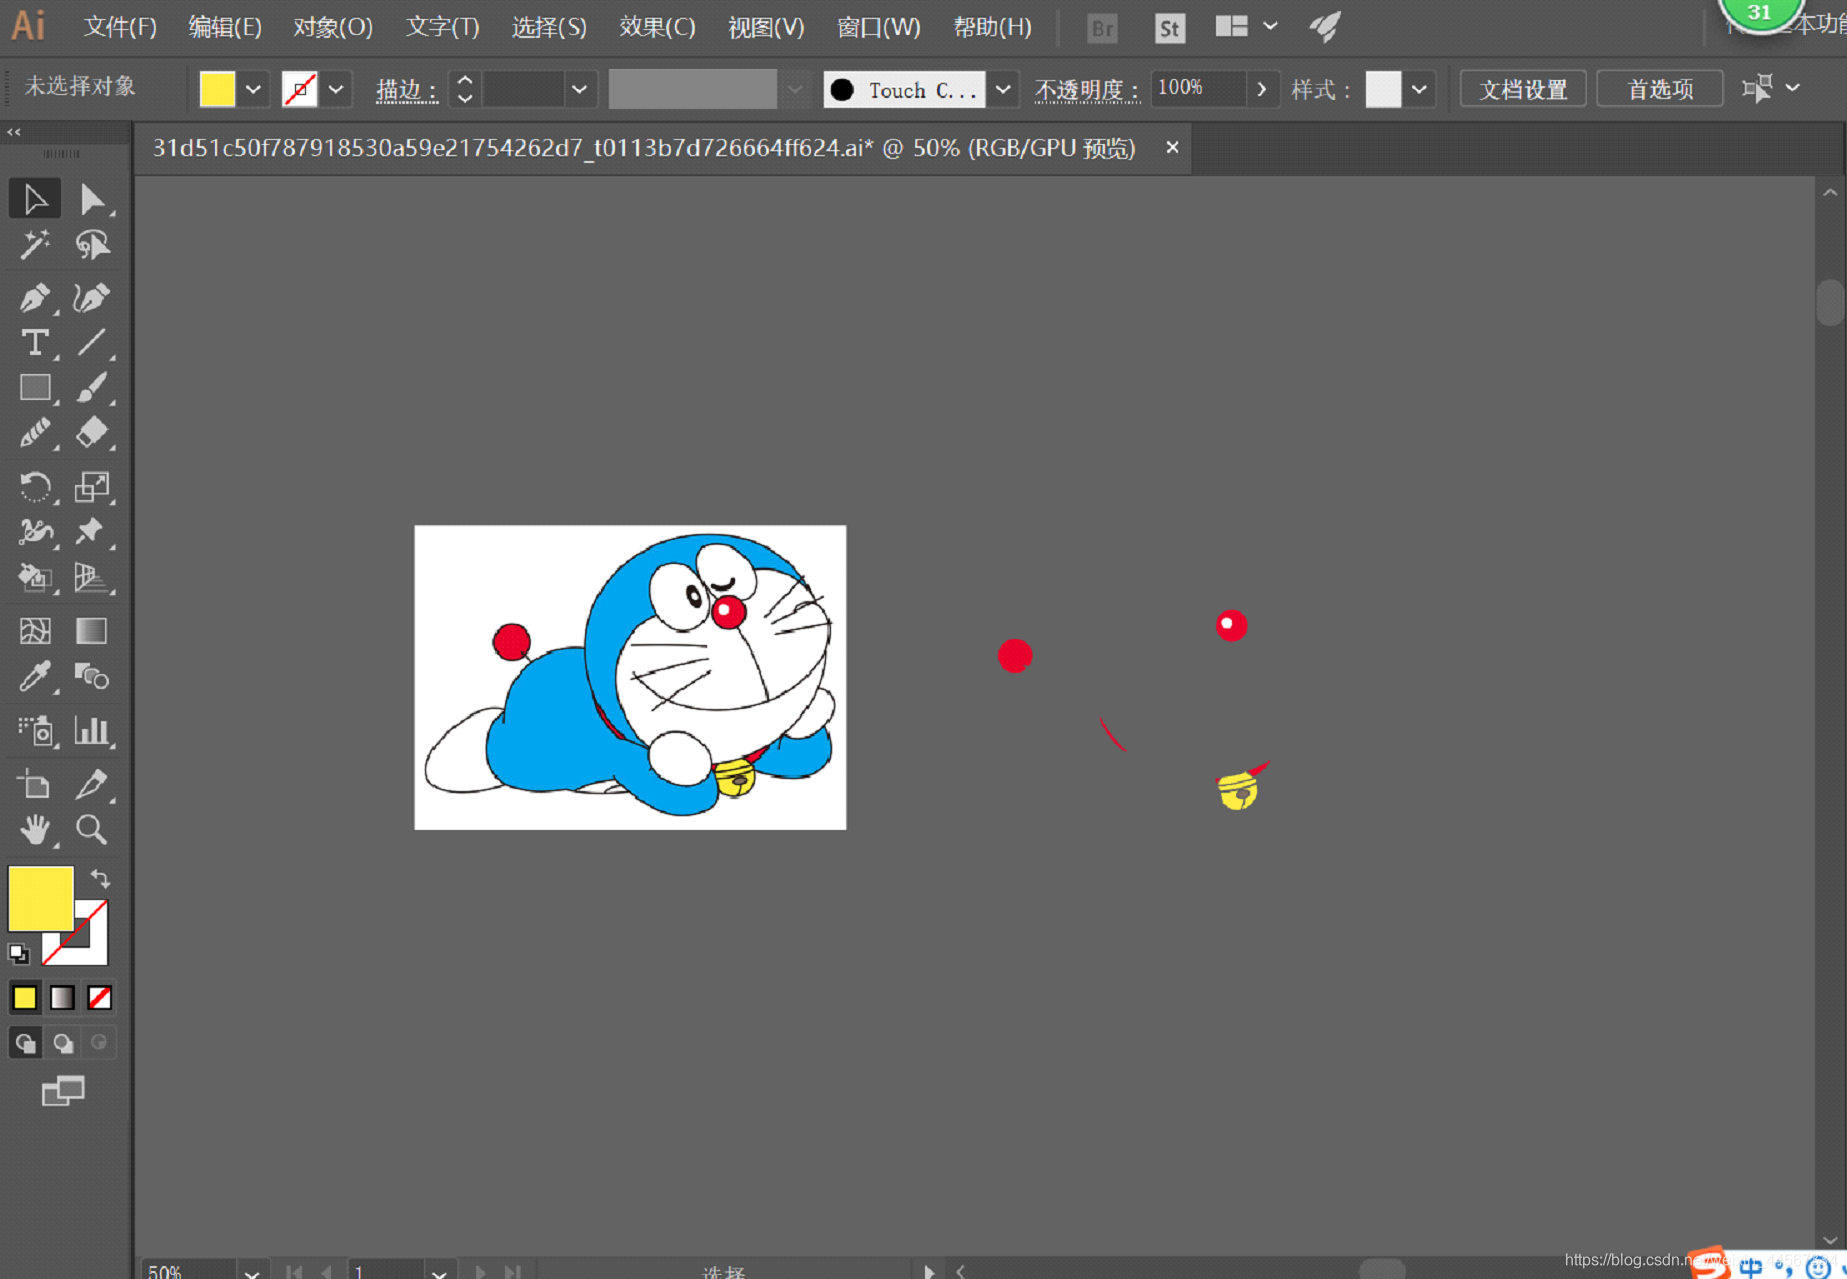Image resolution: width=1847 pixels, height=1279 pixels.
Task: Select the Selection tool (black arrow)
Action: [35, 199]
